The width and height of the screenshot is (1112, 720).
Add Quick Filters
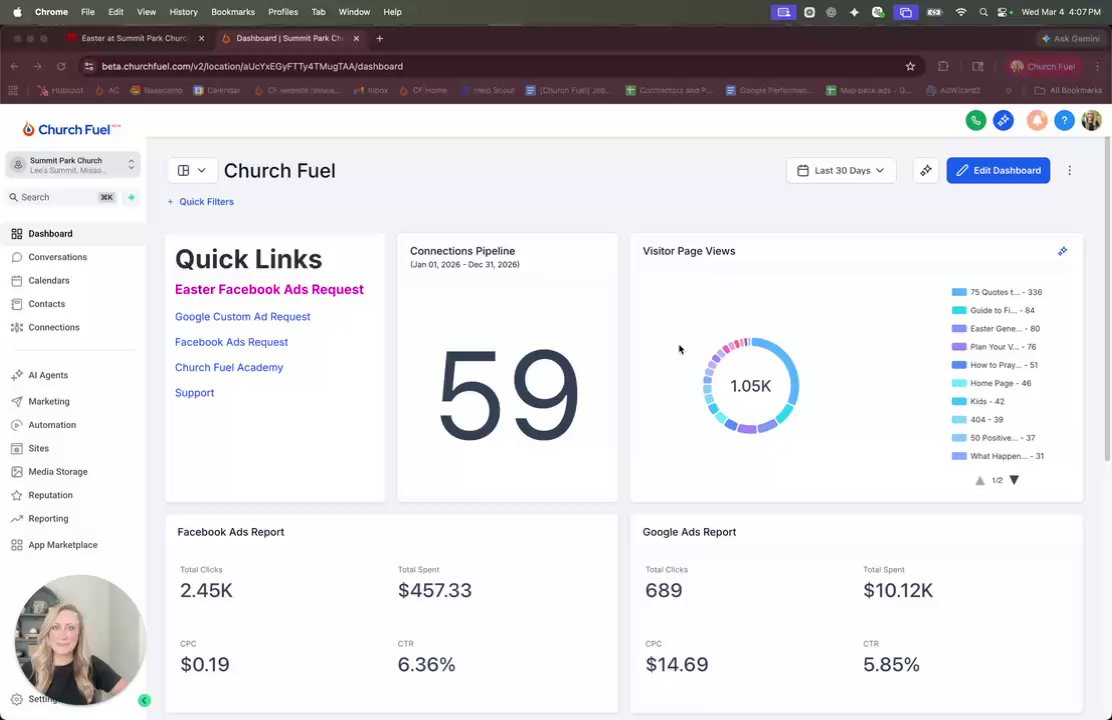pos(200,201)
